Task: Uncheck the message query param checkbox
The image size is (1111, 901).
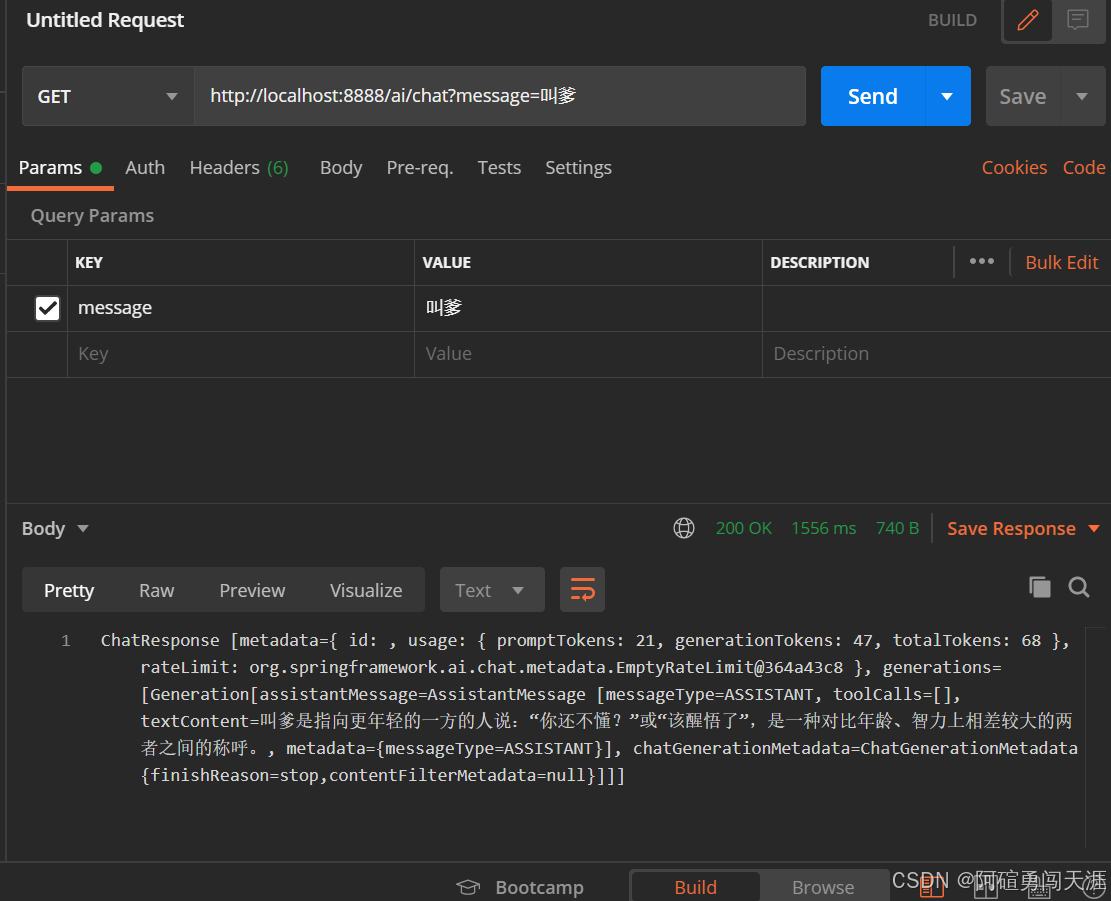Action: point(47,308)
